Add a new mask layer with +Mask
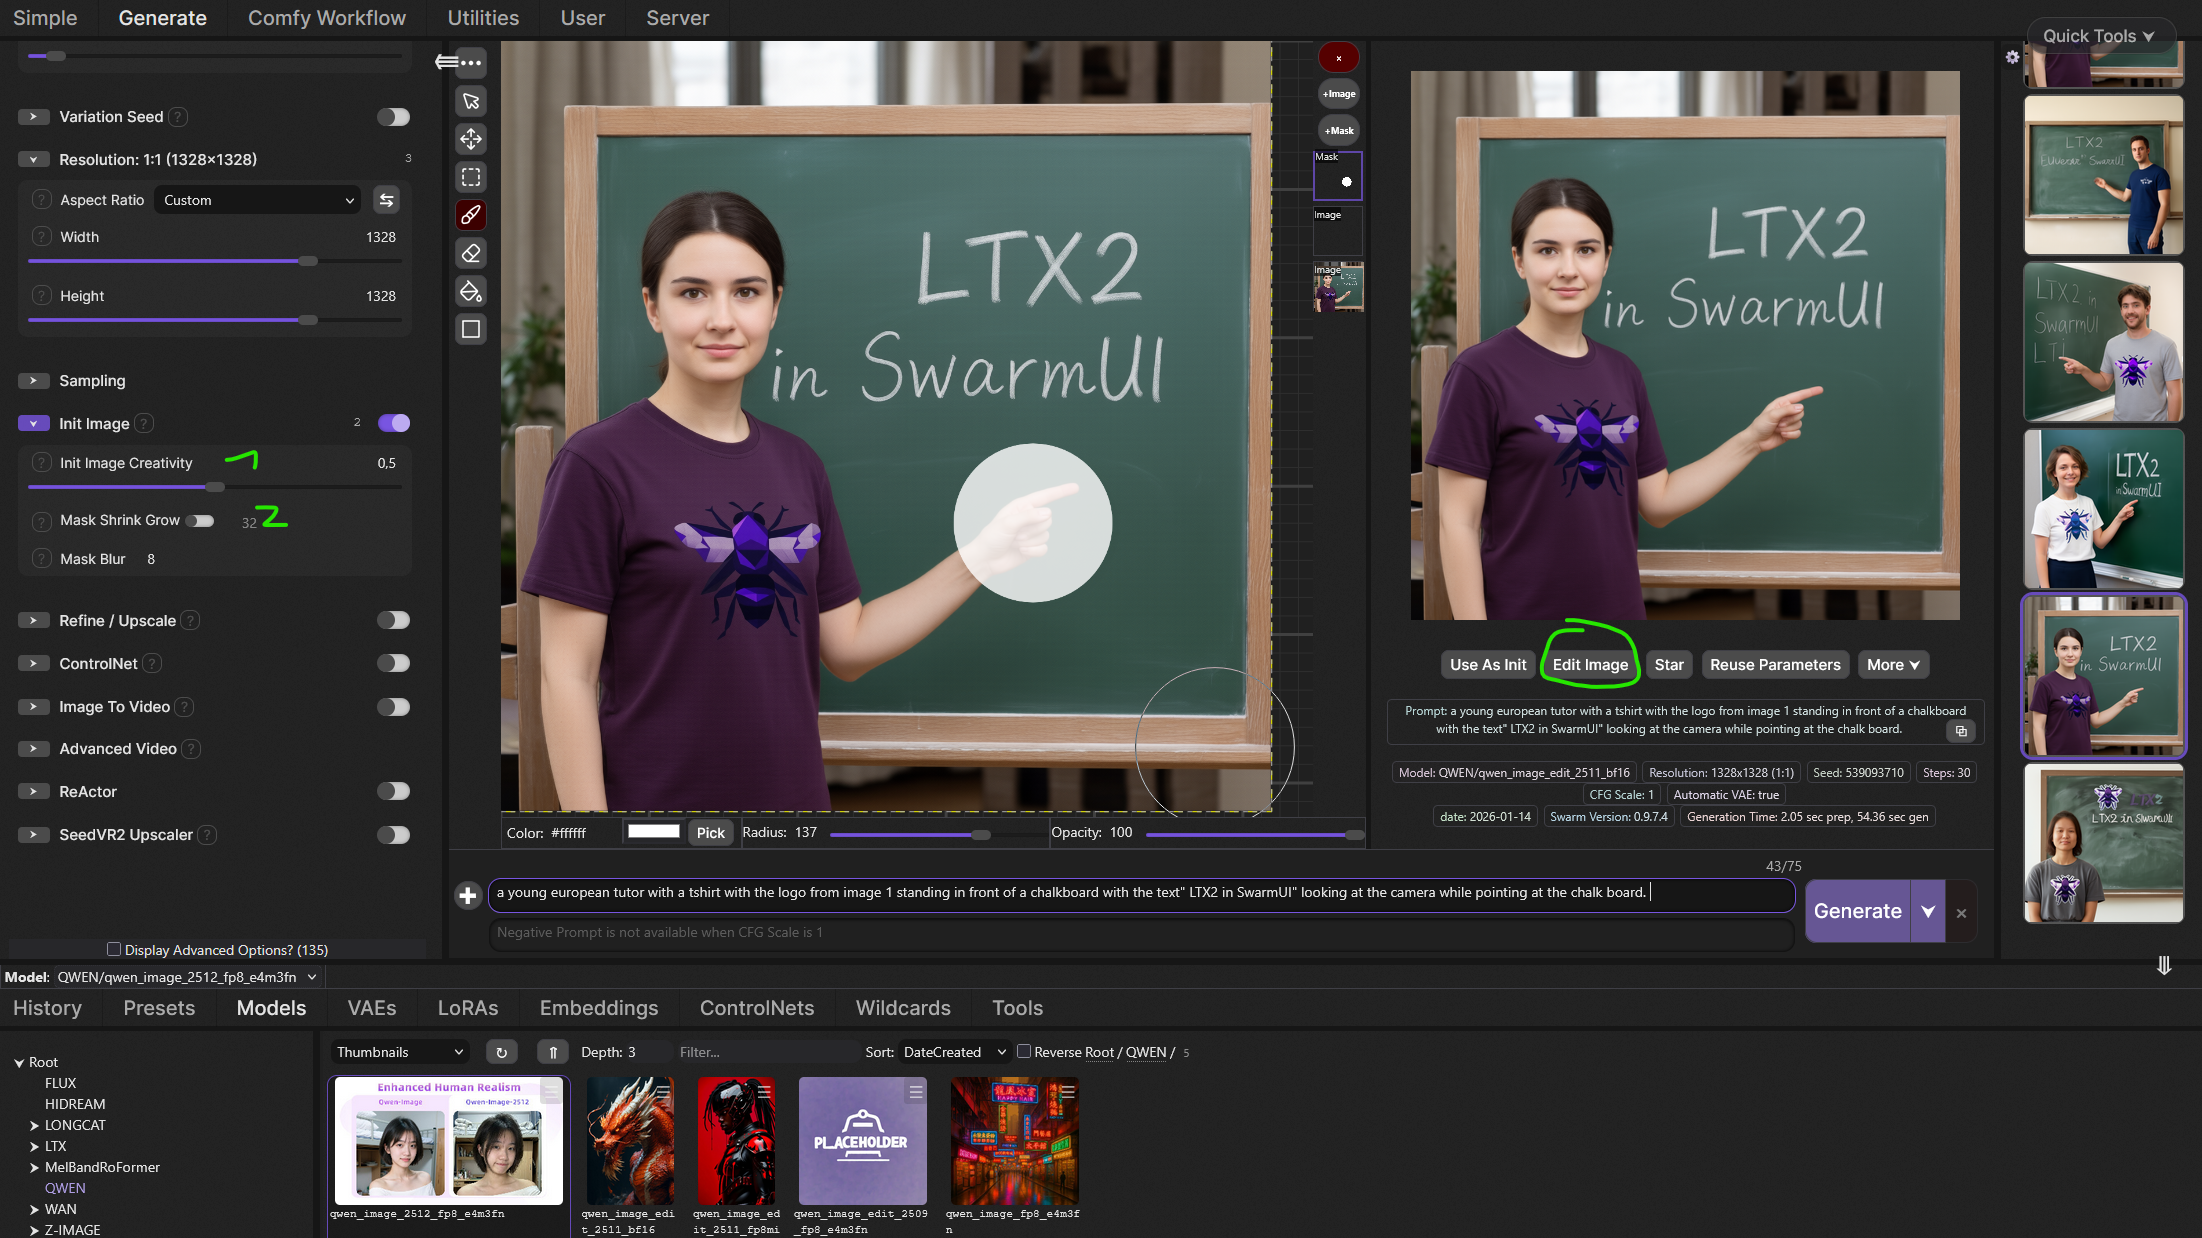 [x=1338, y=131]
